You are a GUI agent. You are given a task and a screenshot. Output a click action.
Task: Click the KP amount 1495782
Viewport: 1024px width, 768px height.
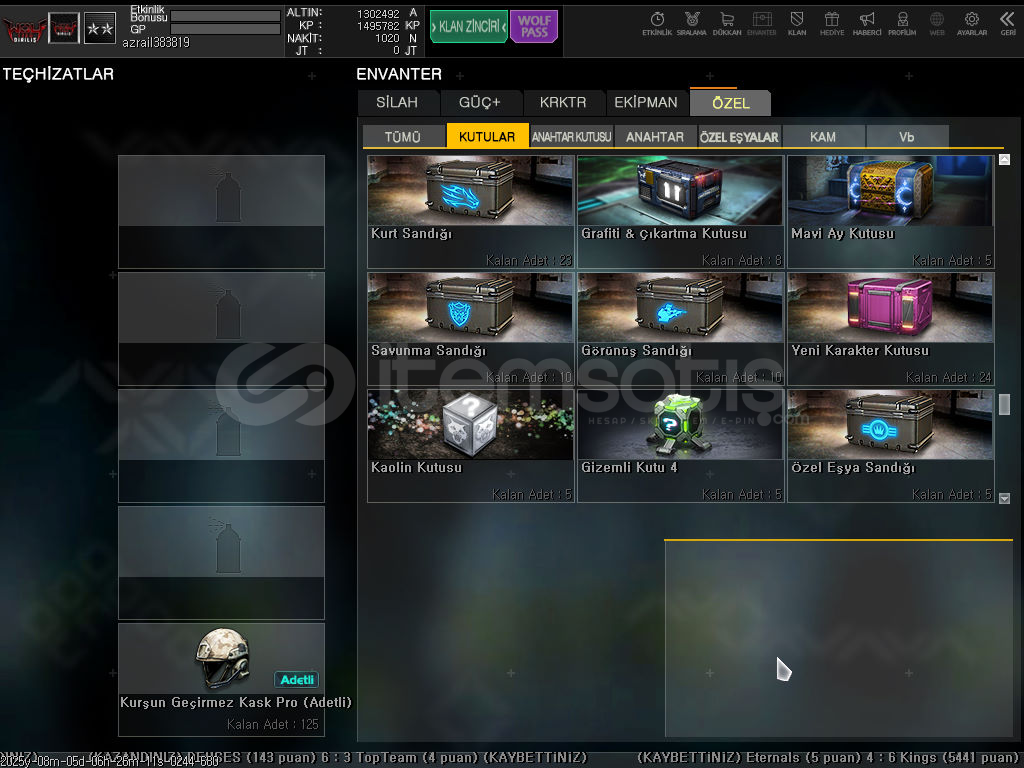coord(378,26)
